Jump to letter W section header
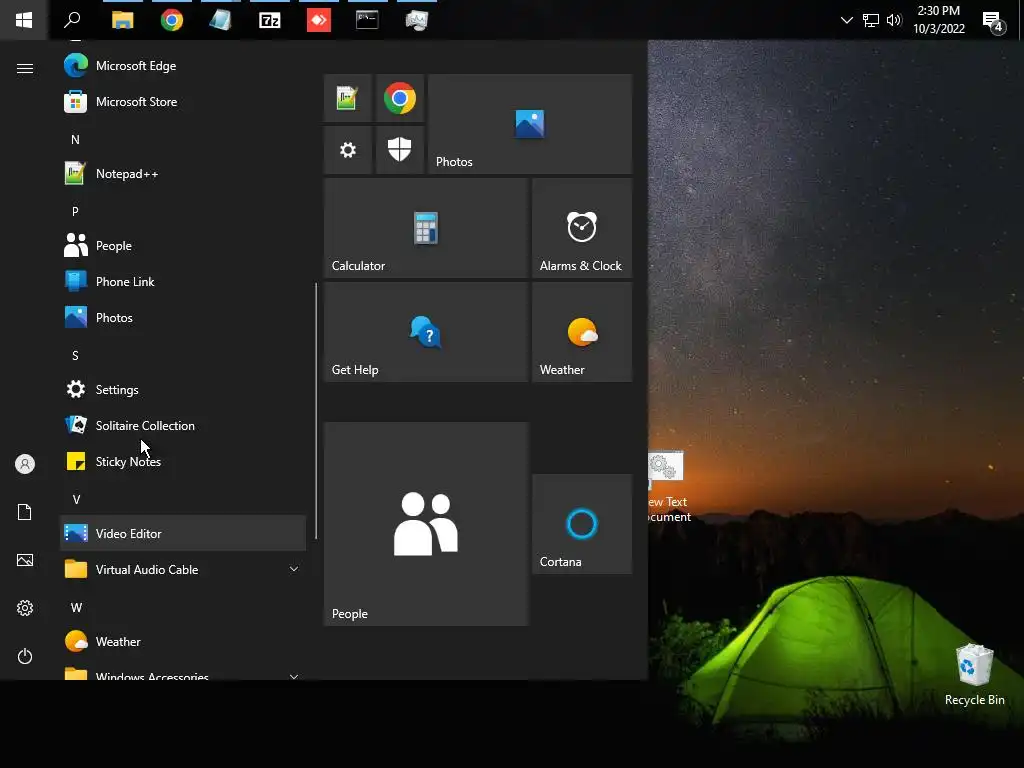Image resolution: width=1024 pixels, height=768 pixels. [76, 607]
